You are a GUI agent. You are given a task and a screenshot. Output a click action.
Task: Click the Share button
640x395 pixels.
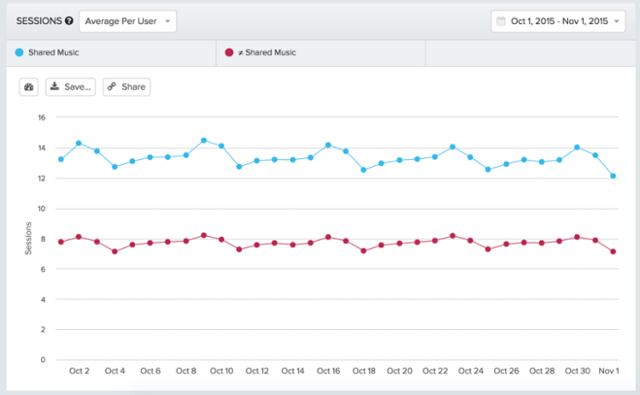127,87
